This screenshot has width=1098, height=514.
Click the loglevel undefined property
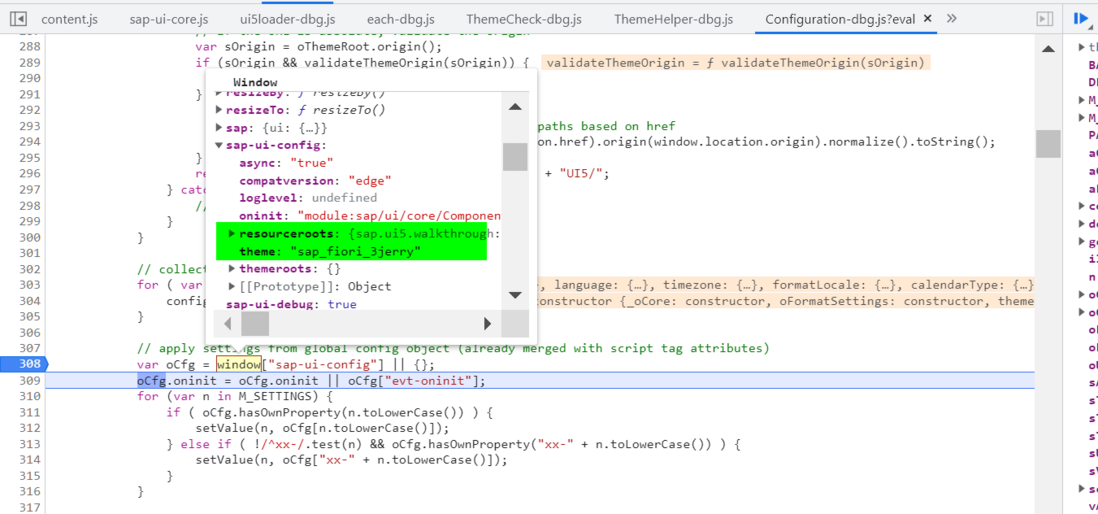(x=308, y=198)
